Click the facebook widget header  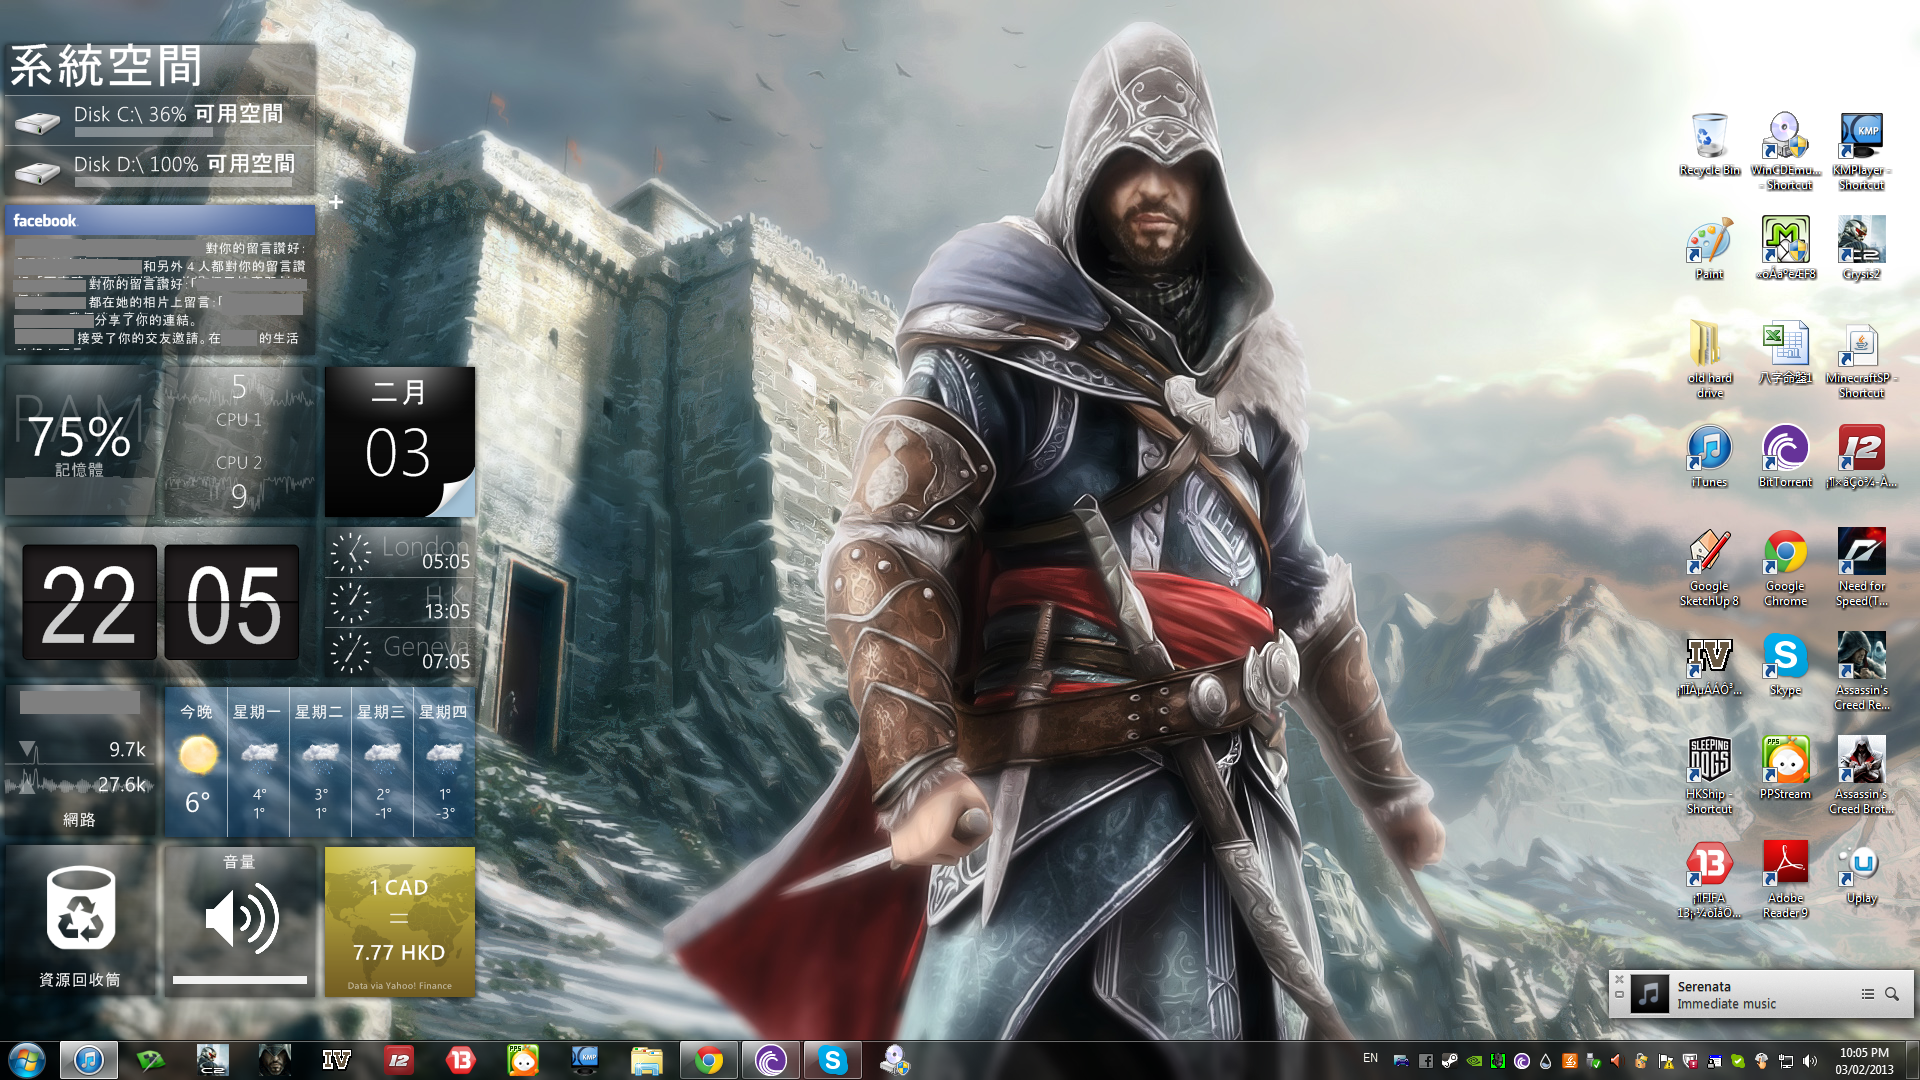click(160, 220)
